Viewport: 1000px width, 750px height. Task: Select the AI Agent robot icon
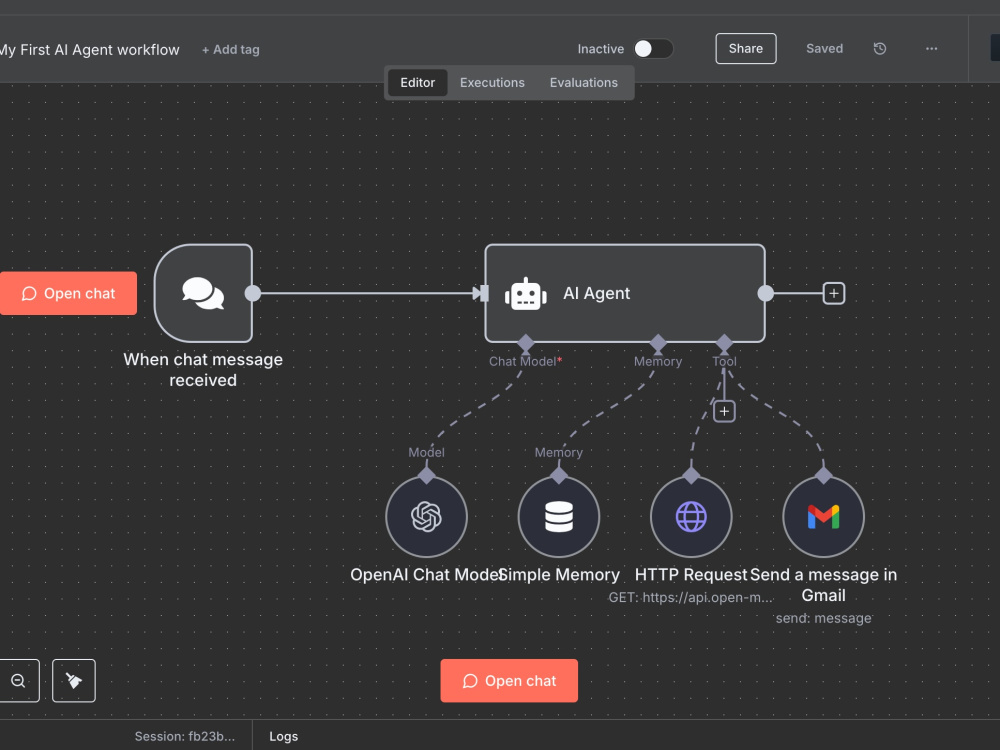pos(526,295)
